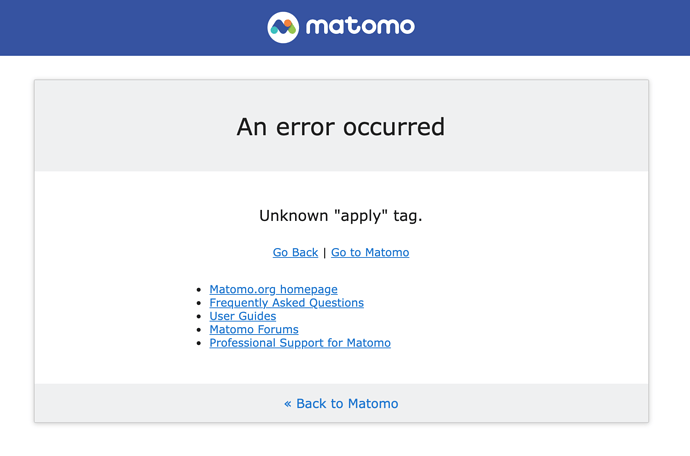Visit the Matomo.org homepage link

coord(273,289)
